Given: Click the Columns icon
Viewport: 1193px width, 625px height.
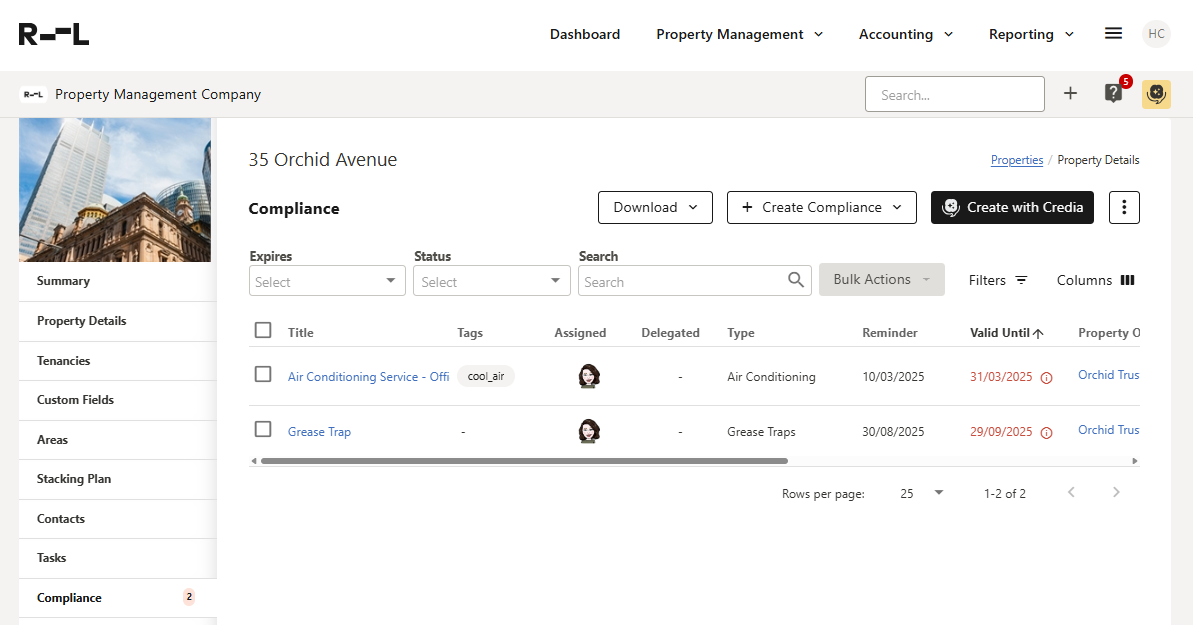Looking at the screenshot, I should pyautogui.click(x=1127, y=280).
